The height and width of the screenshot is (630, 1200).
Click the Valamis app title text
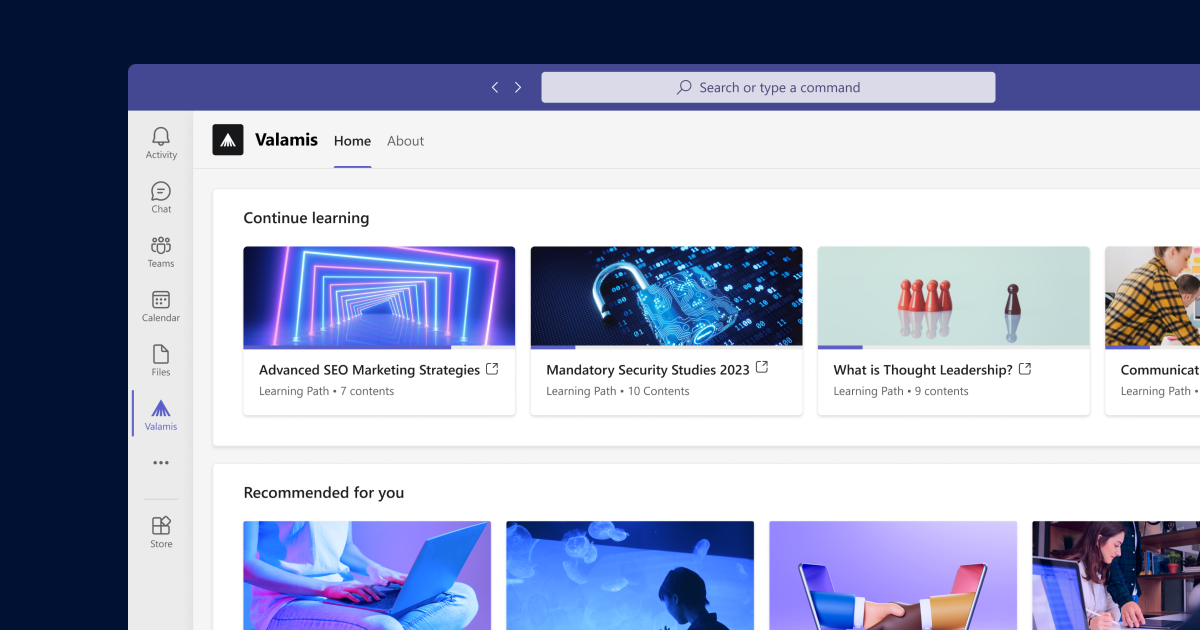(286, 140)
